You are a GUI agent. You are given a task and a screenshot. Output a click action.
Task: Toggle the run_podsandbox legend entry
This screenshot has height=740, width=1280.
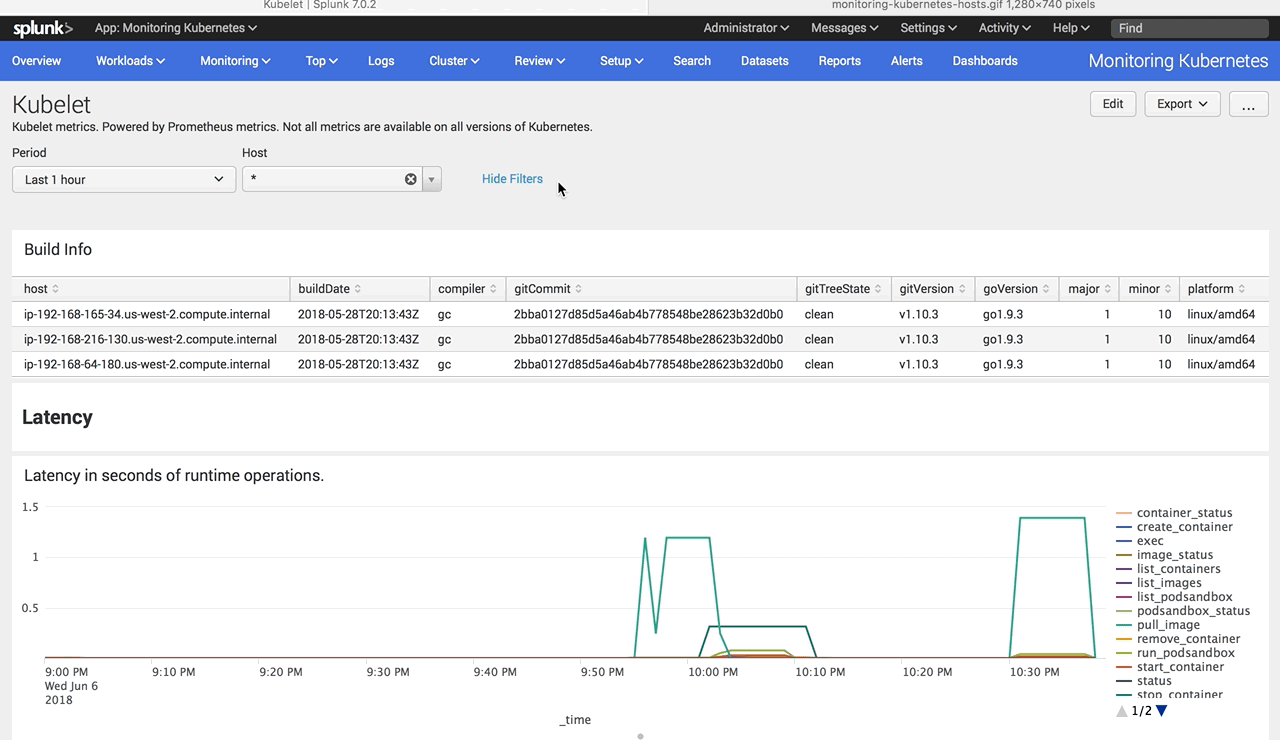[x=1176, y=653]
